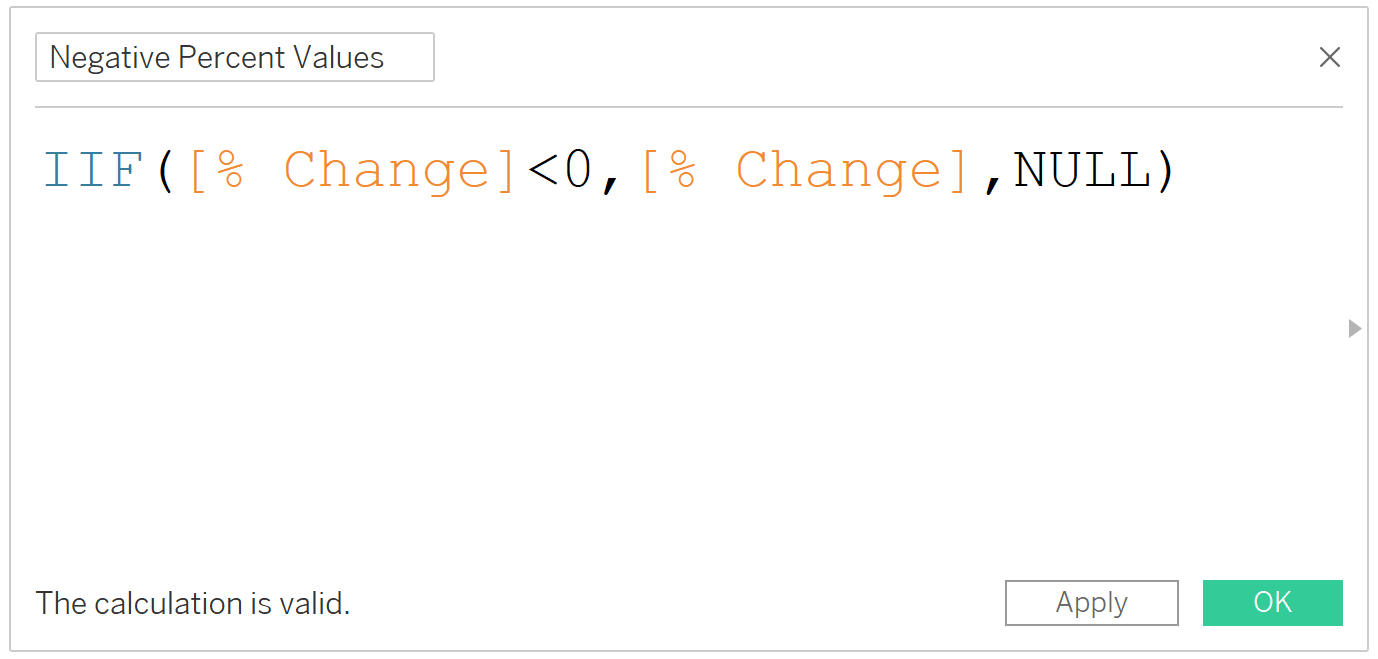Click percent sign in first [% Change]
Viewport: 1378px width, 659px height.
232,170
